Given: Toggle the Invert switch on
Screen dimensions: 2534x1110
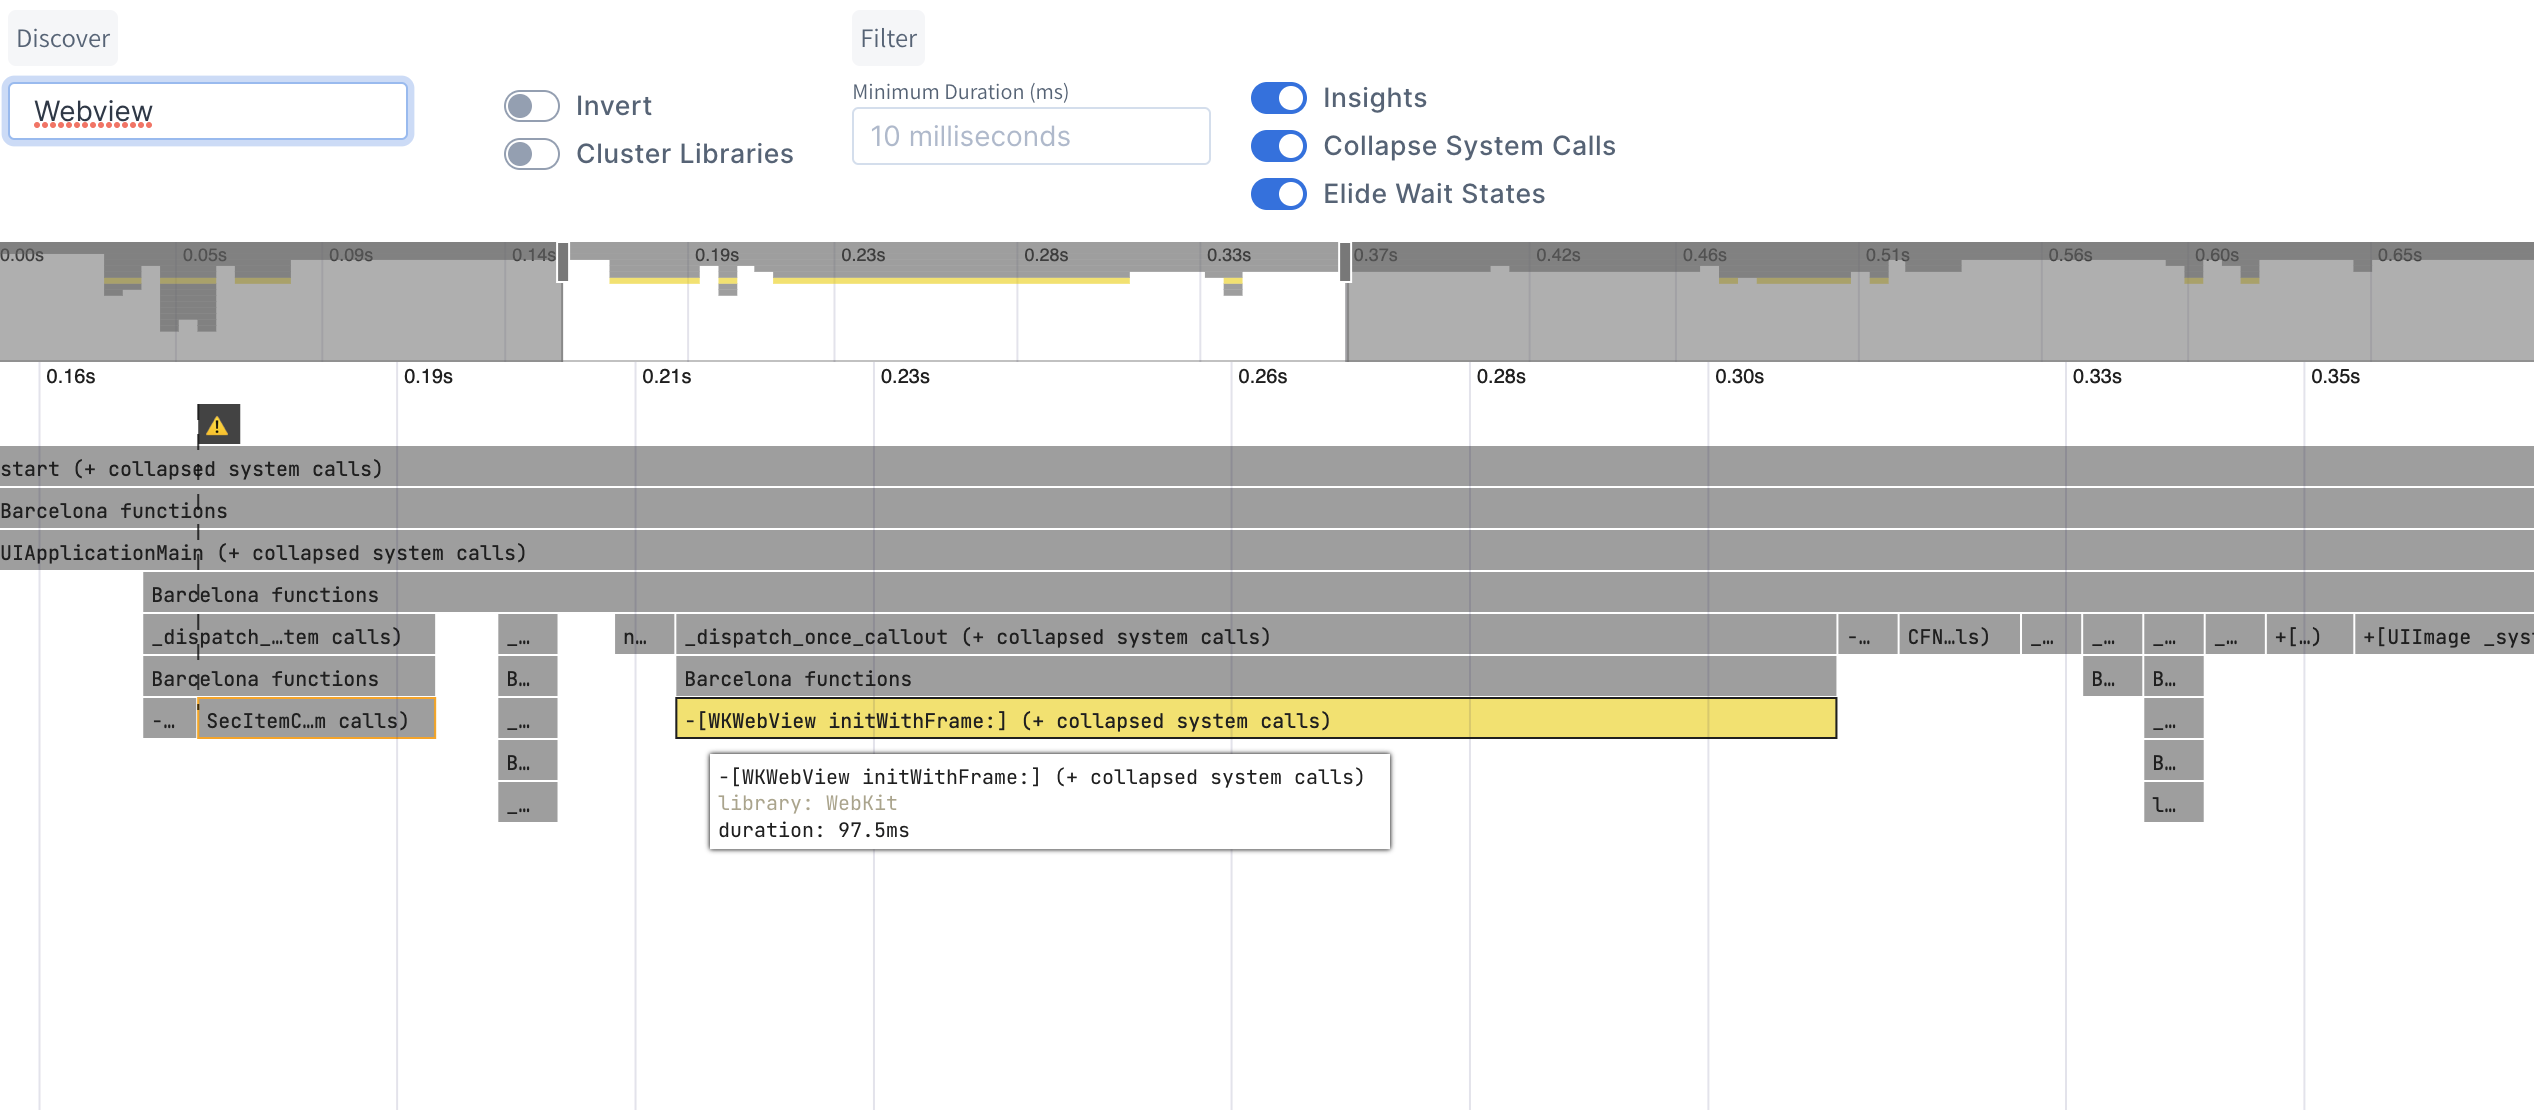Looking at the screenshot, I should [531, 105].
